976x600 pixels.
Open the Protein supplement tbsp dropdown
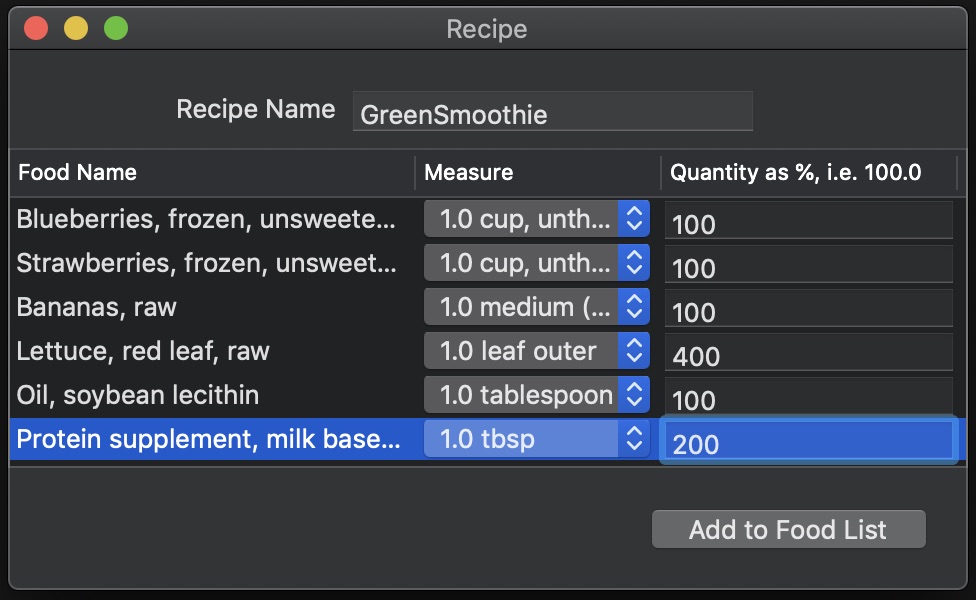(x=537, y=439)
